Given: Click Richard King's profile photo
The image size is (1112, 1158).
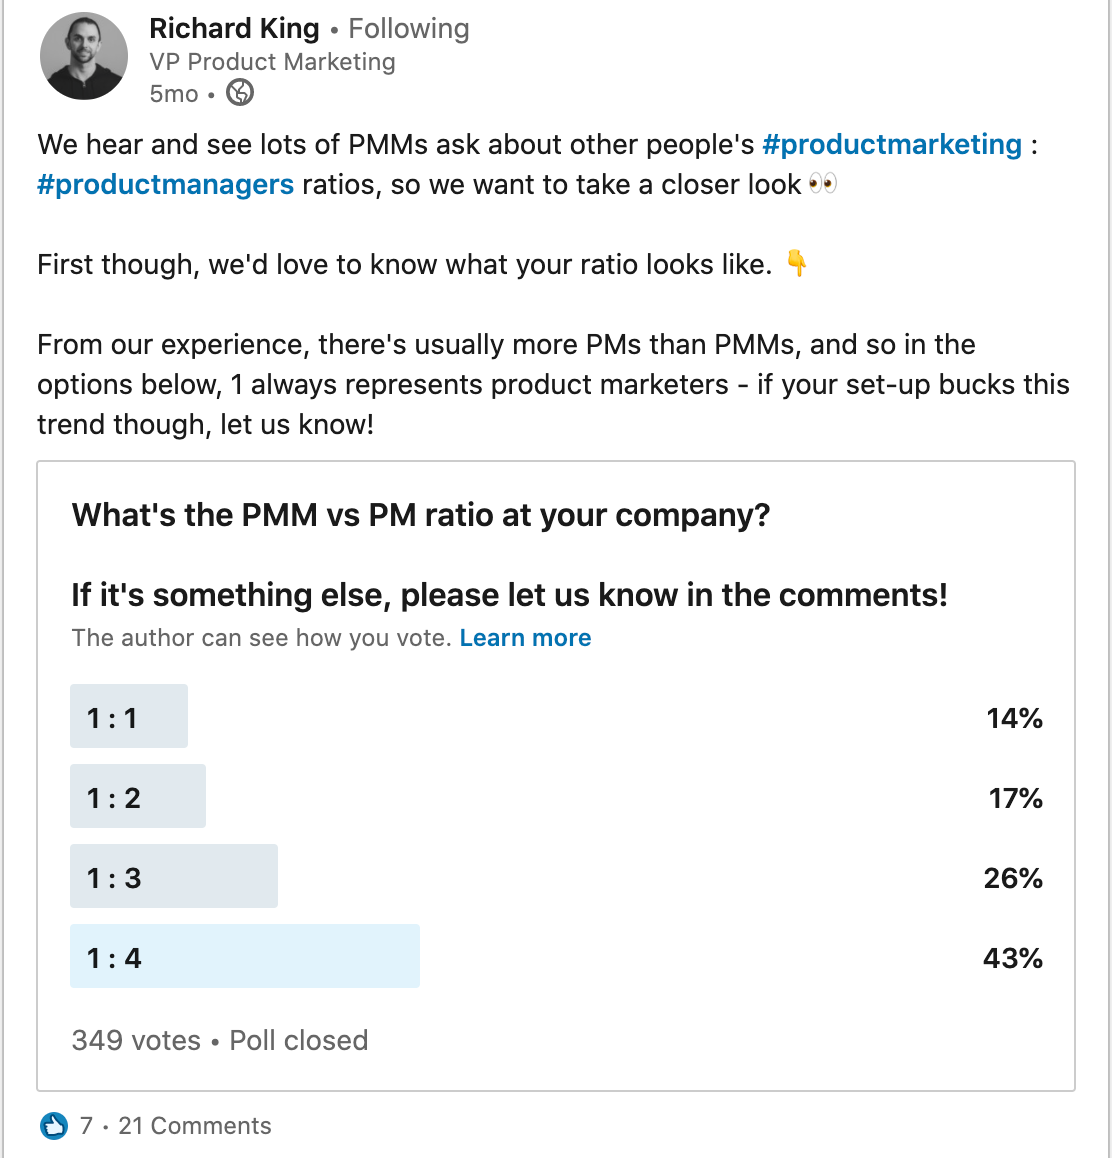Looking at the screenshot, I should coord(84,56).
